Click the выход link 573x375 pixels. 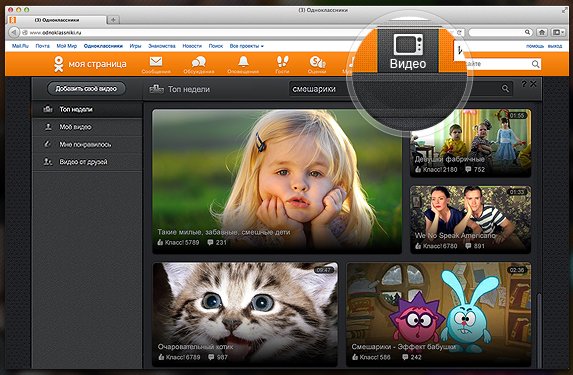555,46
